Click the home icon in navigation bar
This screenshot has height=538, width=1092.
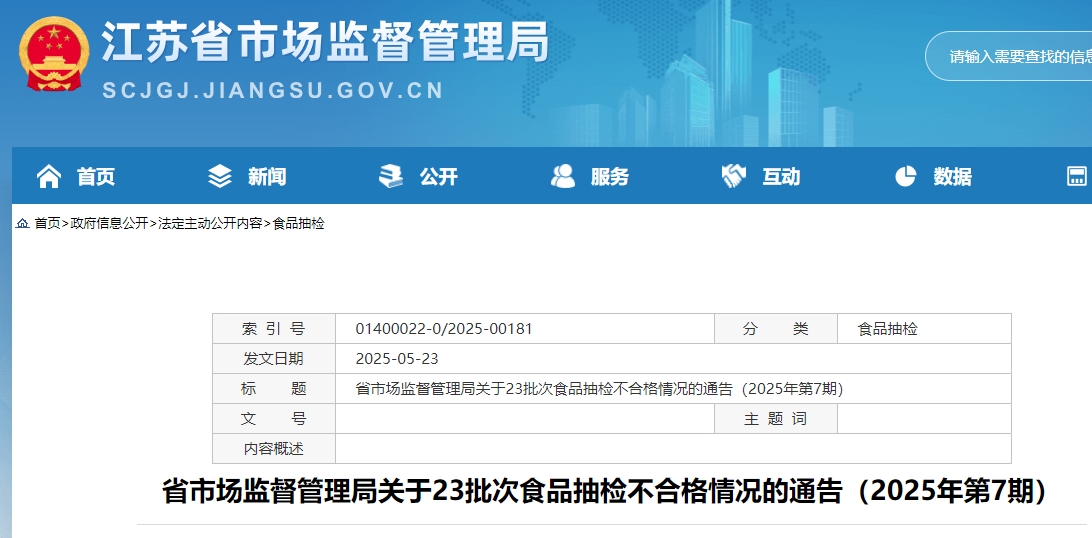pos(49,177)
